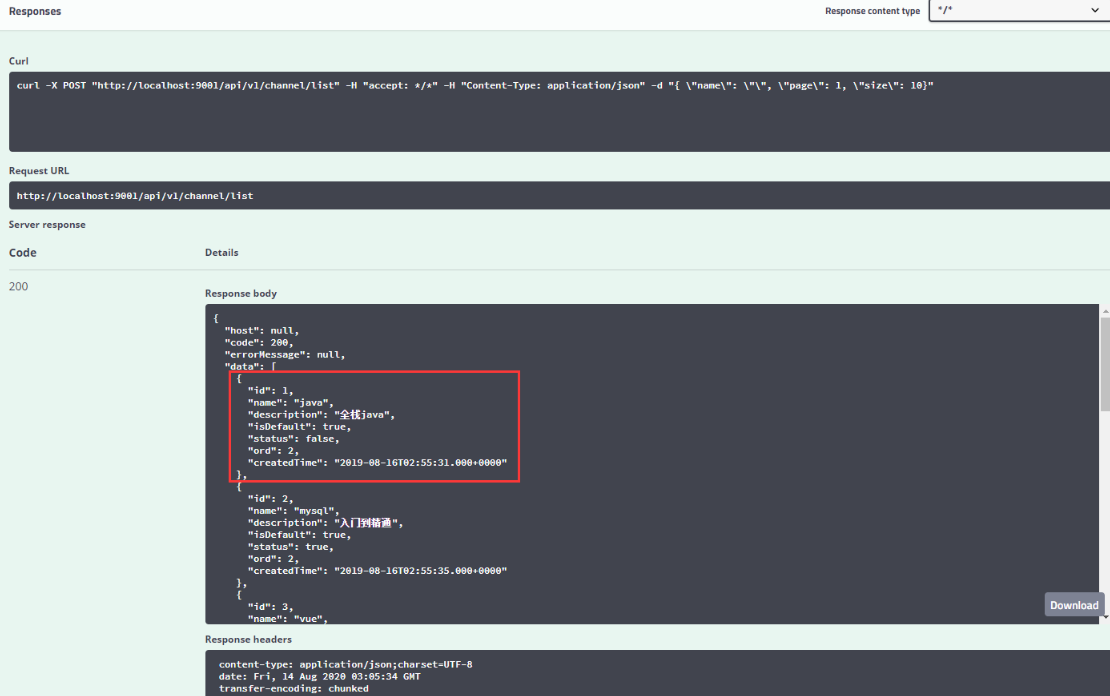Viewport: 1110px width, 696px height.
Task: Click the description line containing 入门到精通
Action: pos(326,523)
